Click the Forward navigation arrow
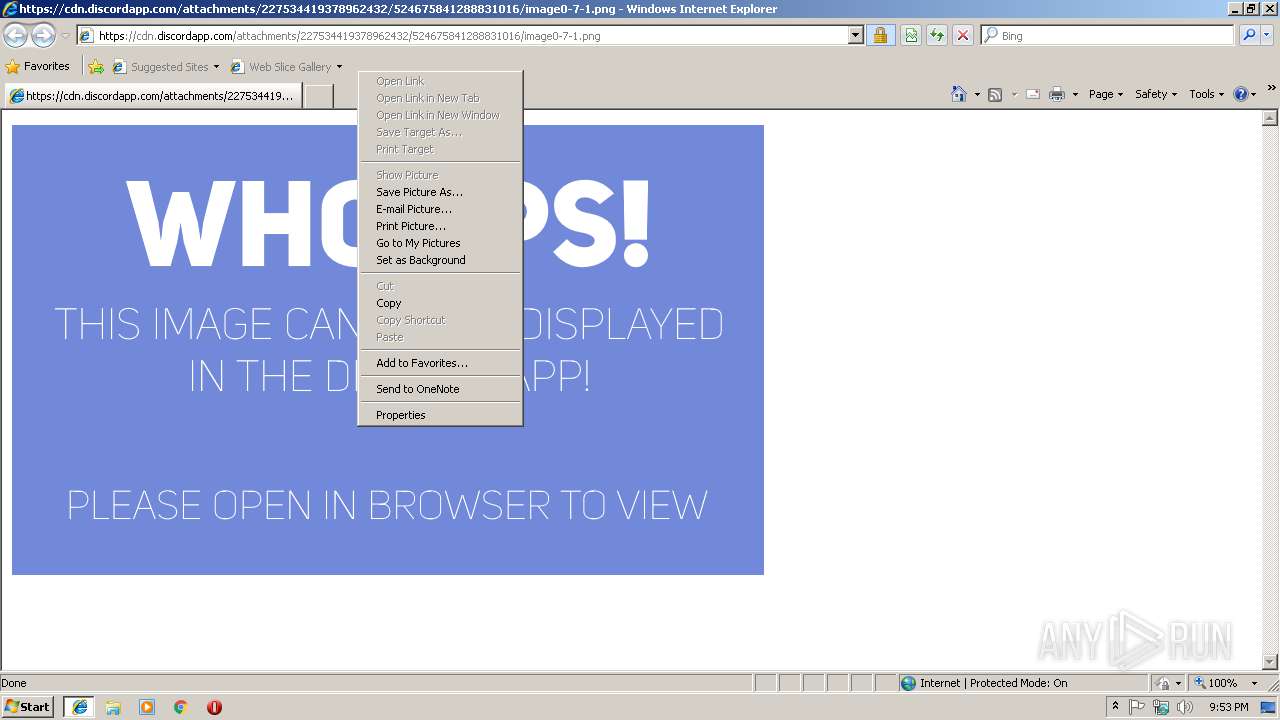 click(x=43, y=35)
